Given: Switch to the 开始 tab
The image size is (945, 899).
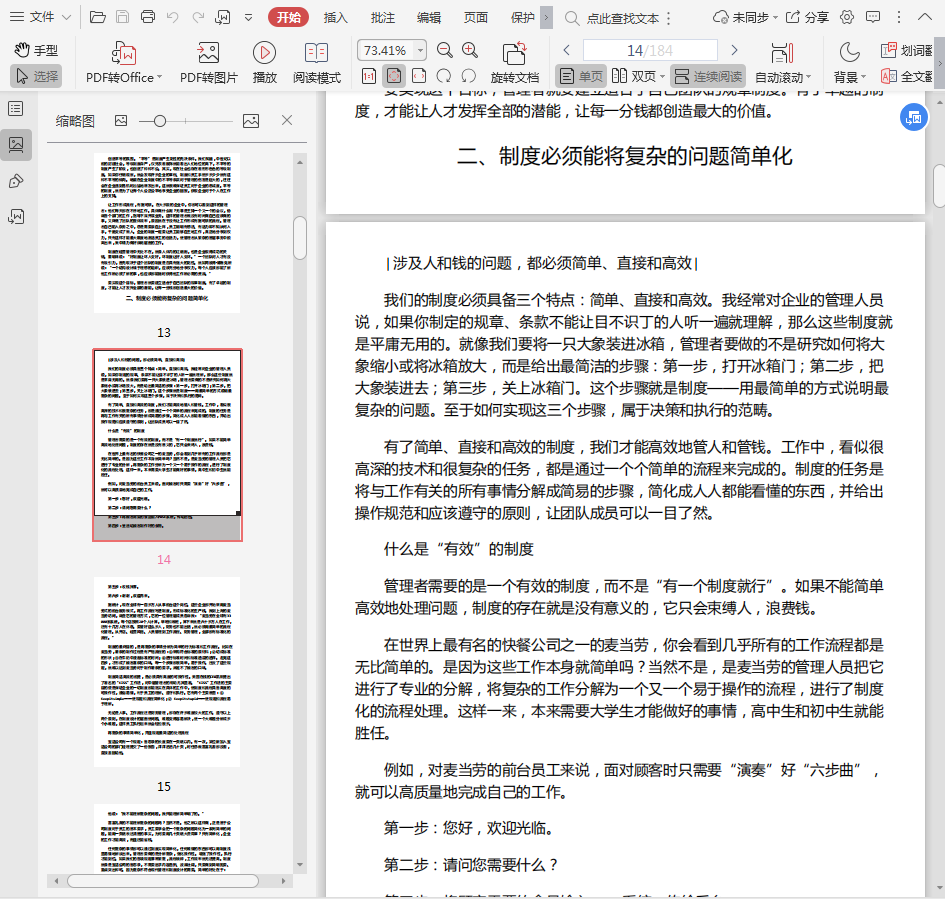Looking at the screenshot, I should coord(288,17).
